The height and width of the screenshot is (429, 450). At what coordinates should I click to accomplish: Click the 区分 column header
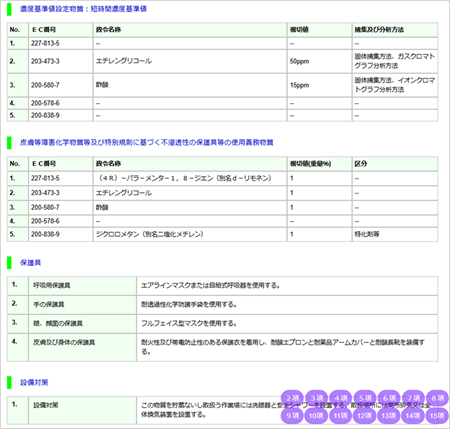coord(395,164)
